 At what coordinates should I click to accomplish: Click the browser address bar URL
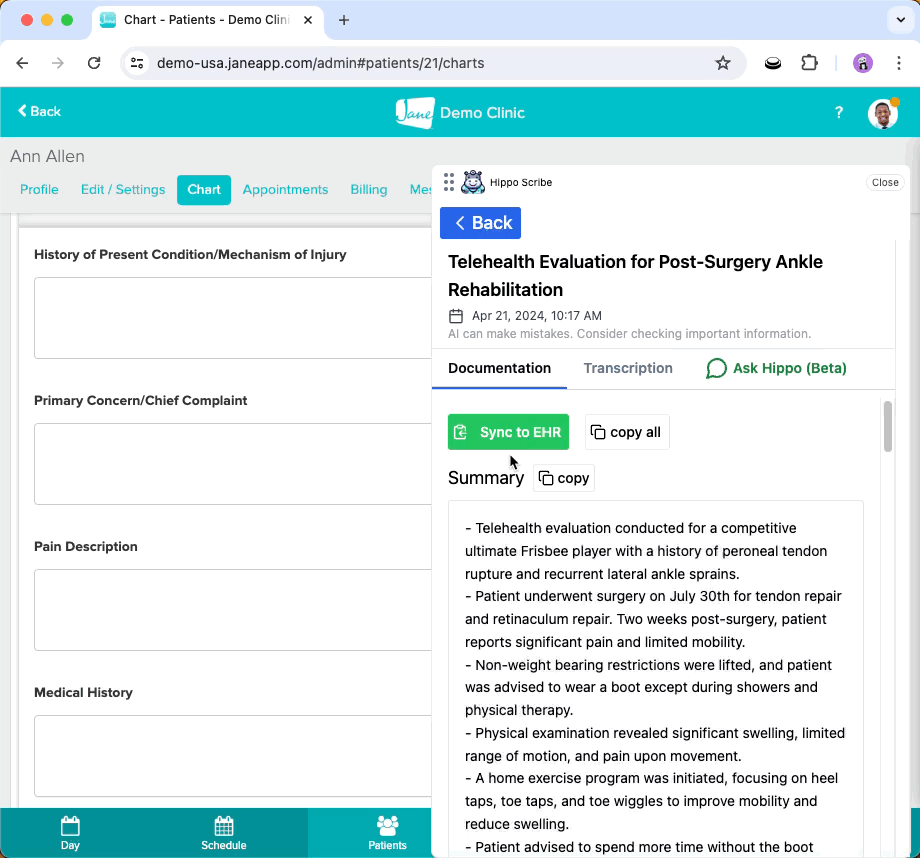point(320,63)
